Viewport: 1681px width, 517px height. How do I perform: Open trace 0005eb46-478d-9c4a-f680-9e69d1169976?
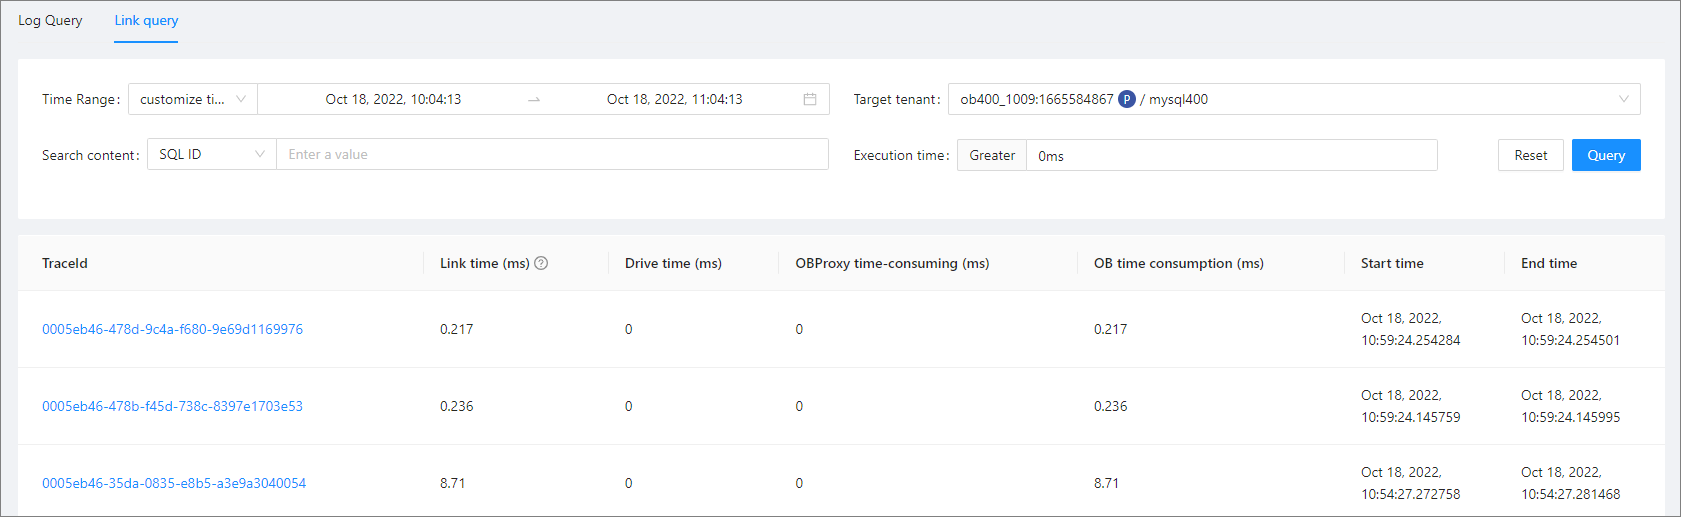[172, 329]
